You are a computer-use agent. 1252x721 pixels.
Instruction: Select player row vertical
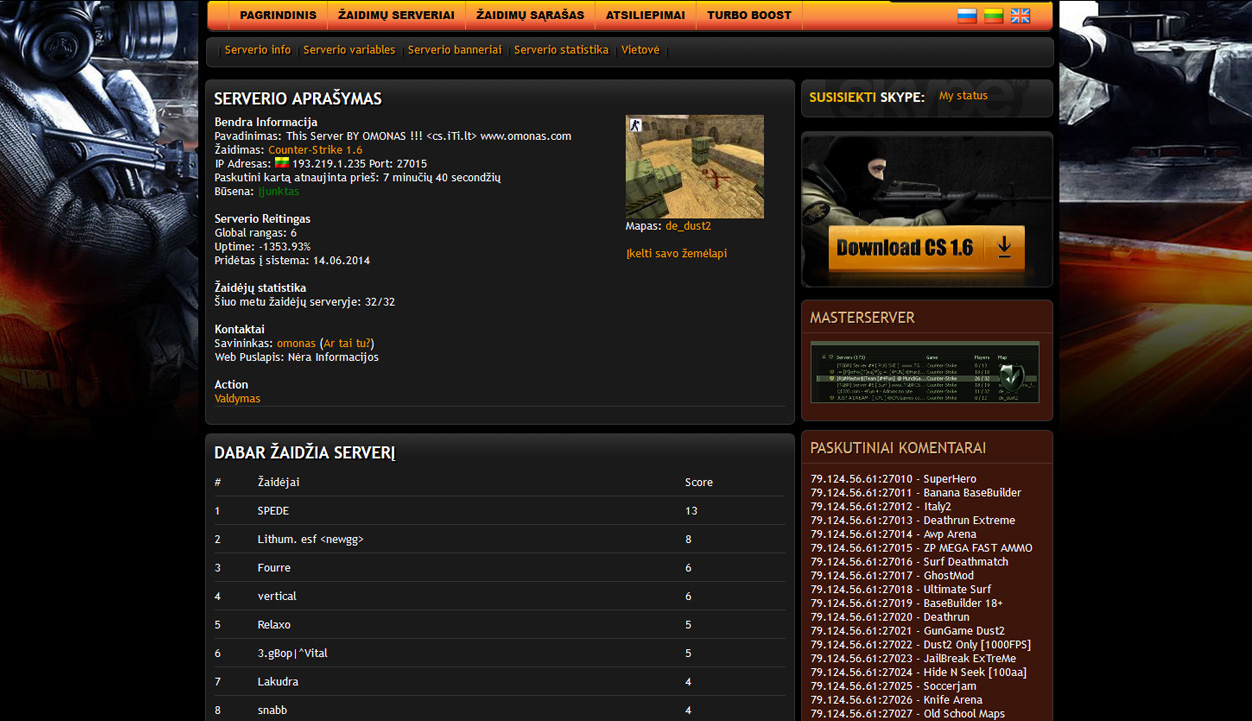500,596
